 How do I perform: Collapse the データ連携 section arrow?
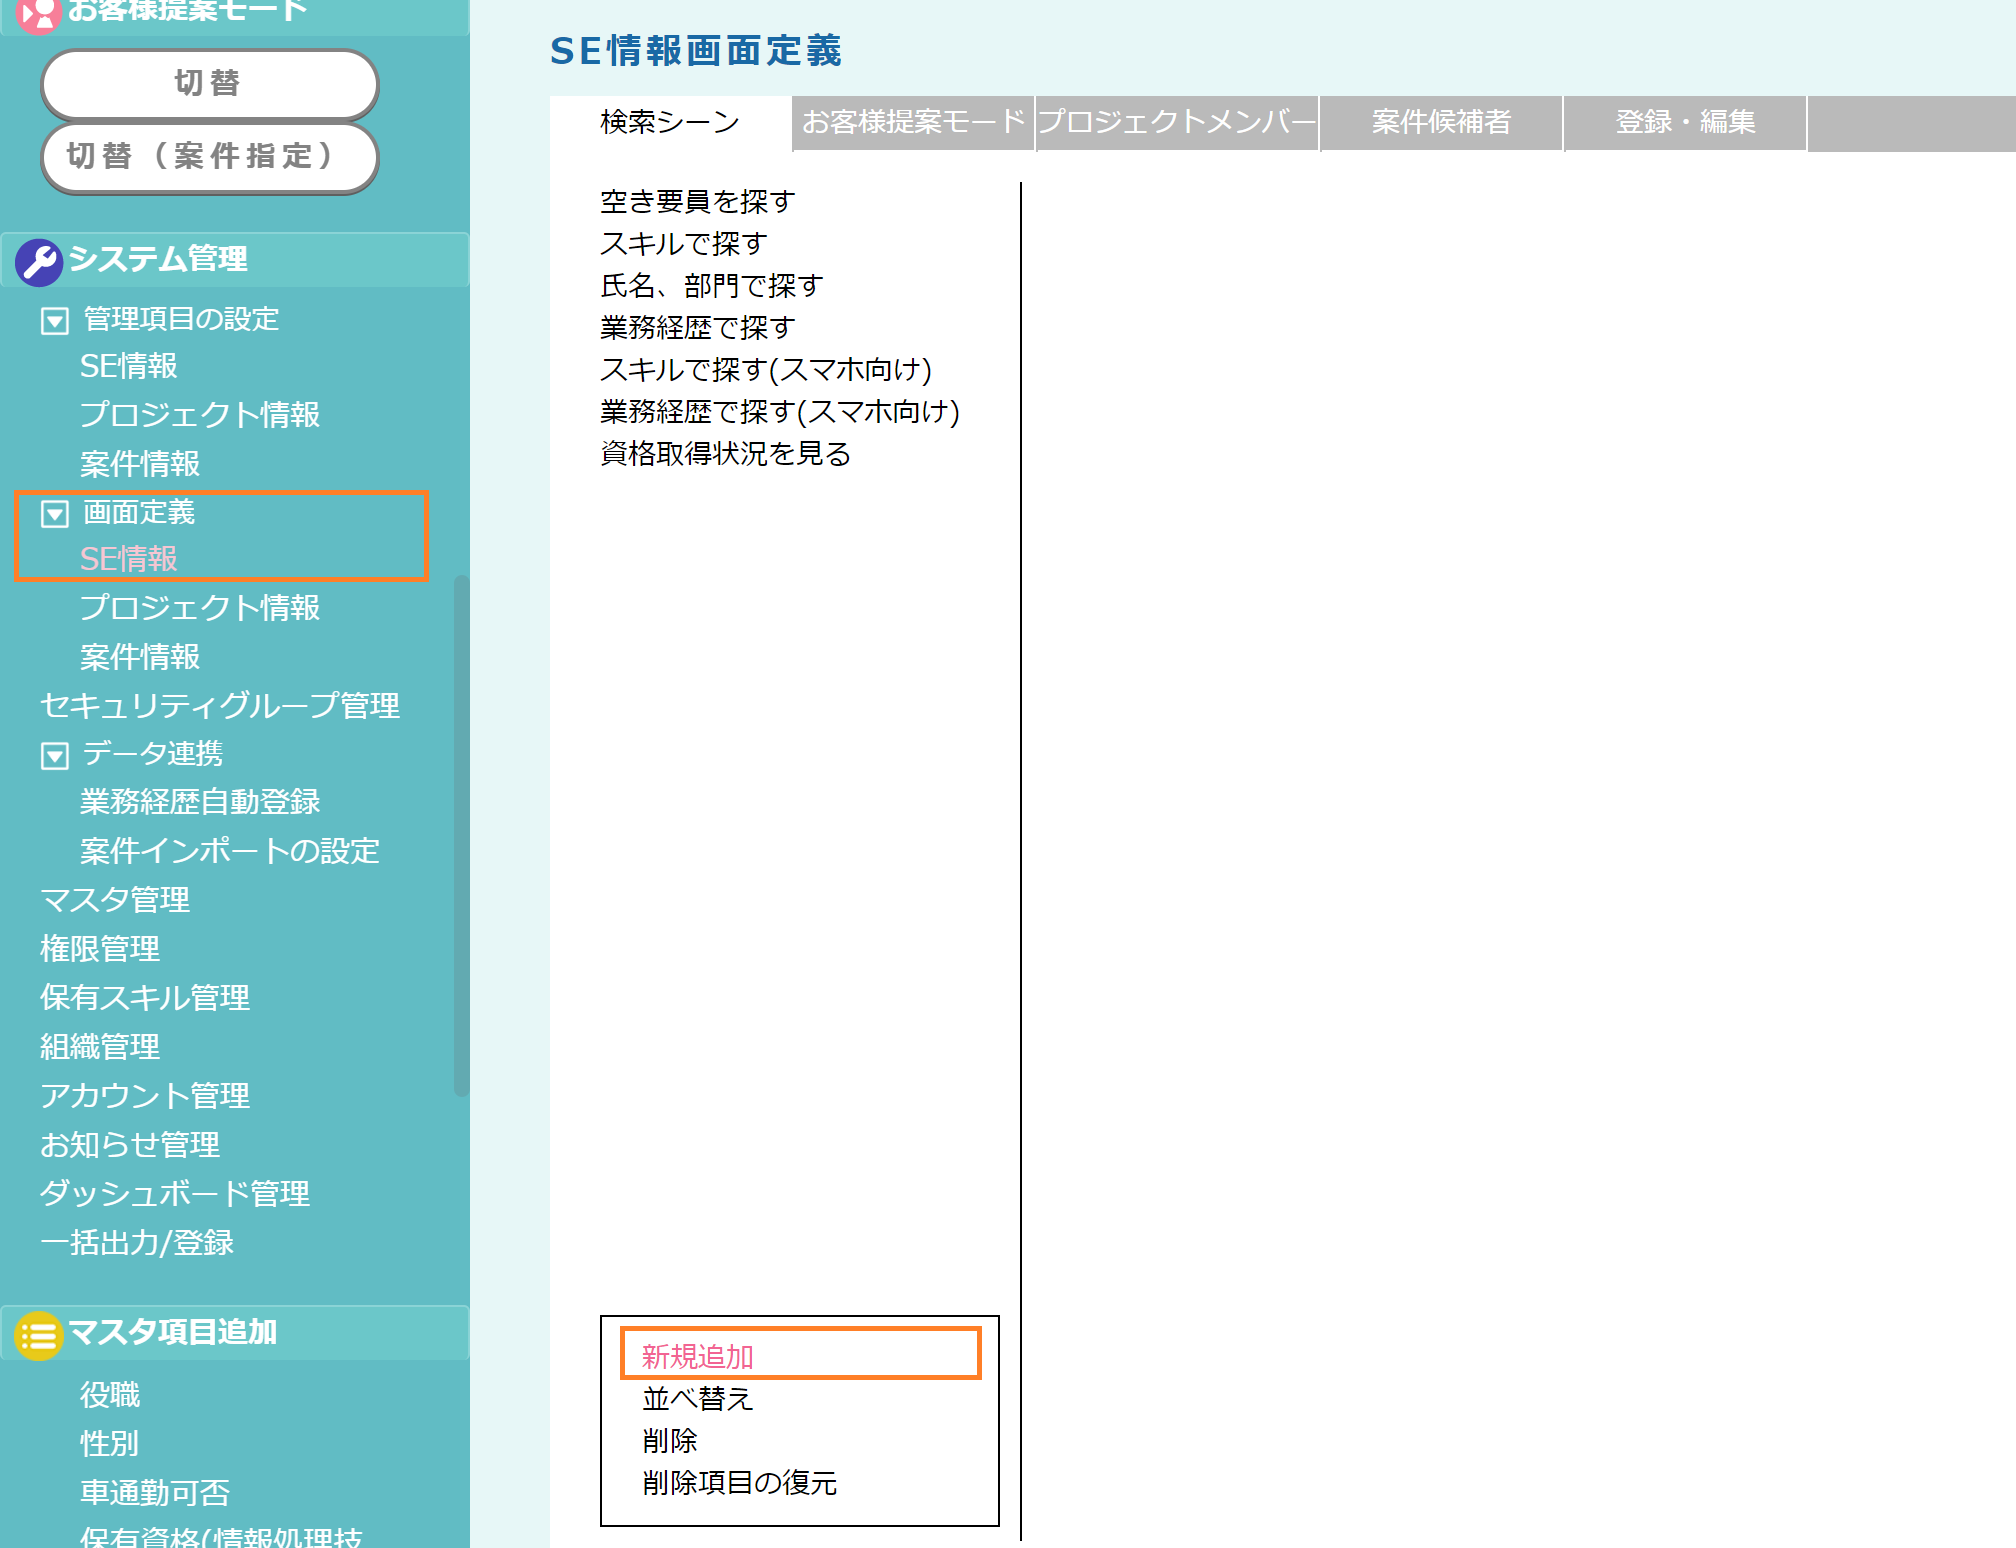click(x=55, y=755)
